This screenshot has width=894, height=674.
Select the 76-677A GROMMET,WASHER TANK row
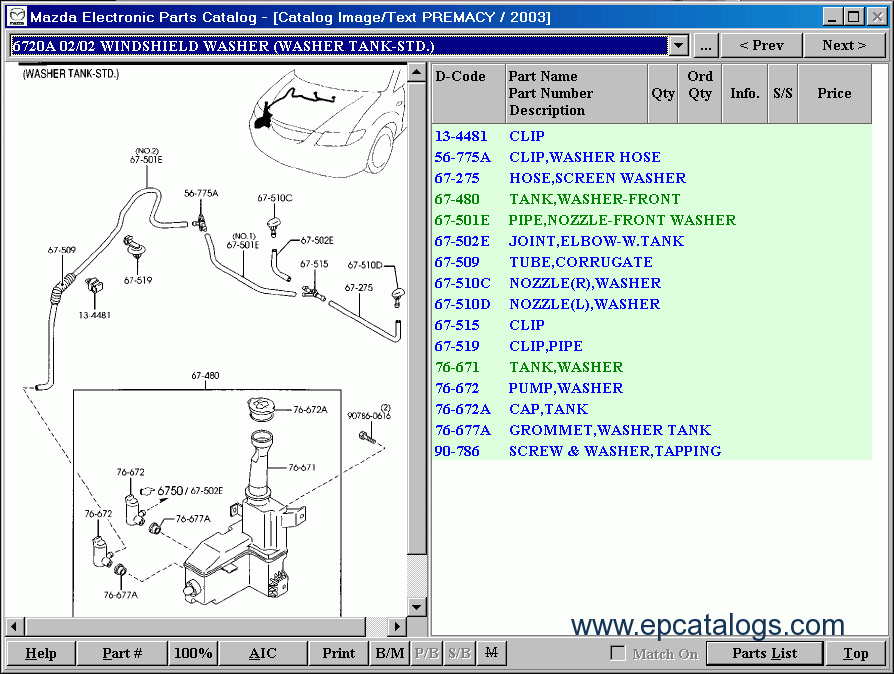652,430
